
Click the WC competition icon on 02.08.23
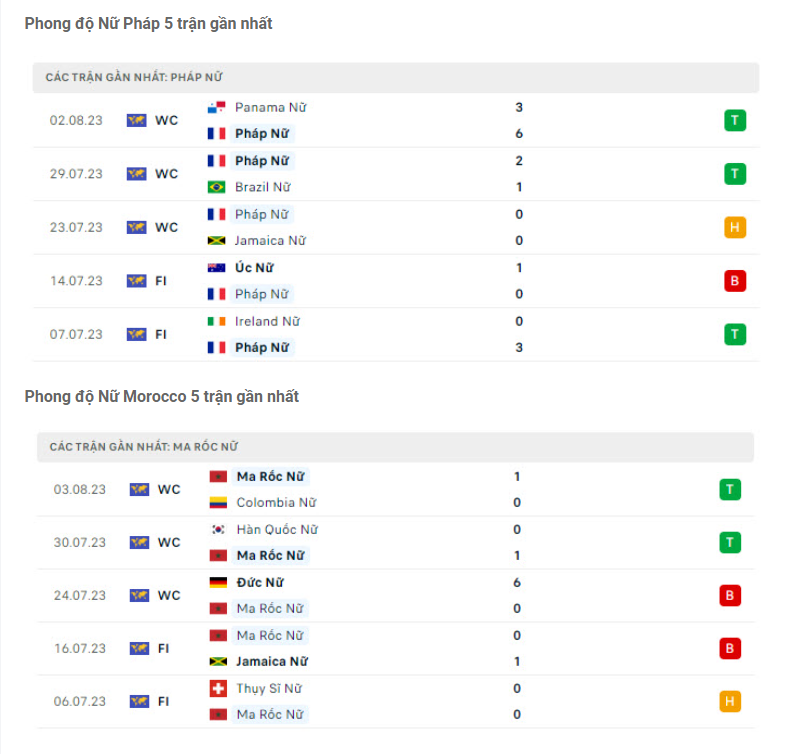[137, 121]
